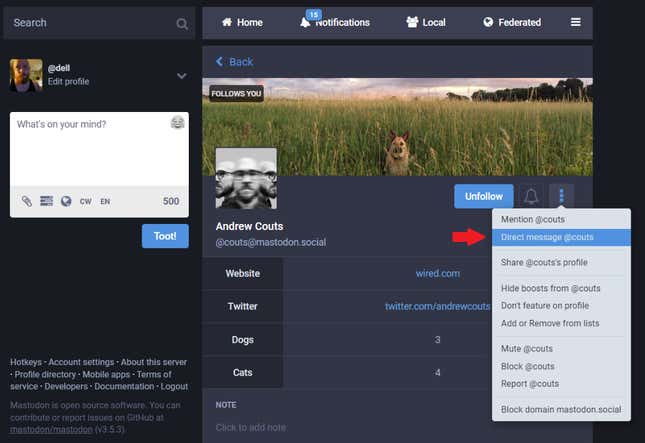Click the search magnifier icon
Viewport: 645px width, 443px height.
click(182, 23)
